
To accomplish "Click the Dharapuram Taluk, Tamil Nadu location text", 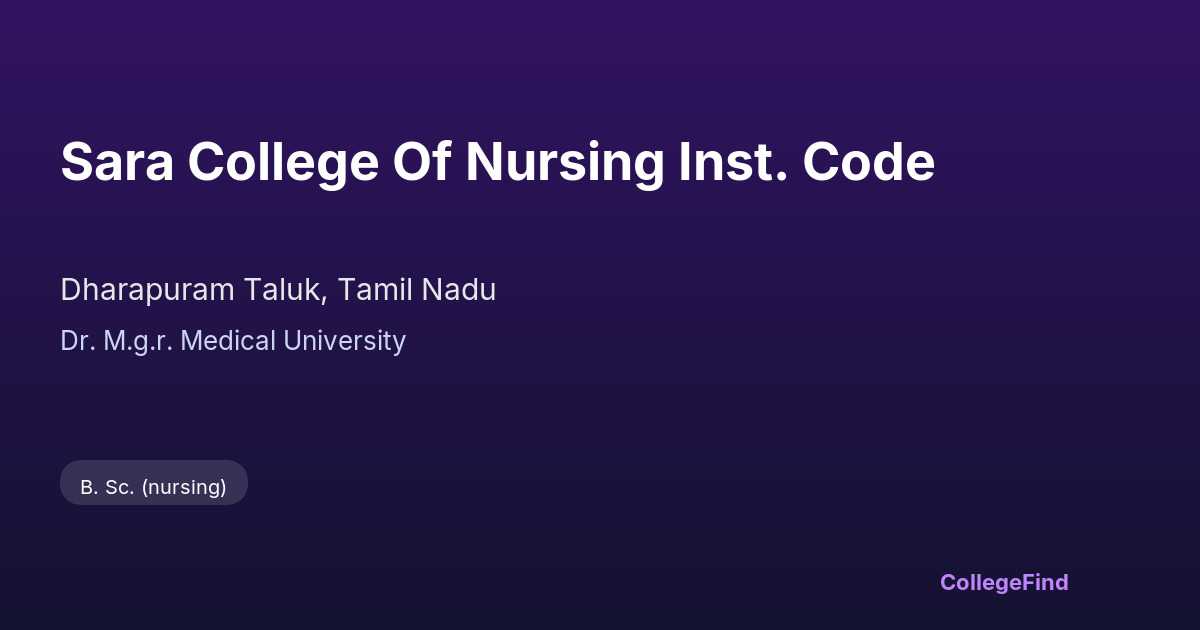I will tap(278, 290).
